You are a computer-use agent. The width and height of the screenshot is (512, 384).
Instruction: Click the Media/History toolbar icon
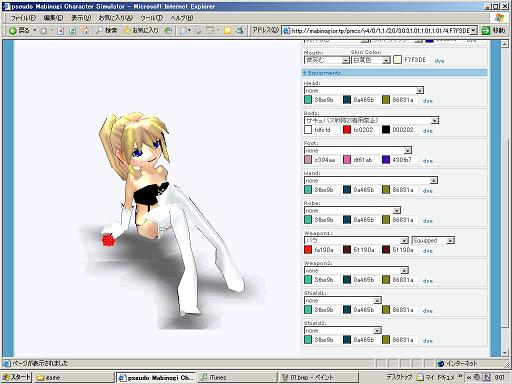click(169, 30)
